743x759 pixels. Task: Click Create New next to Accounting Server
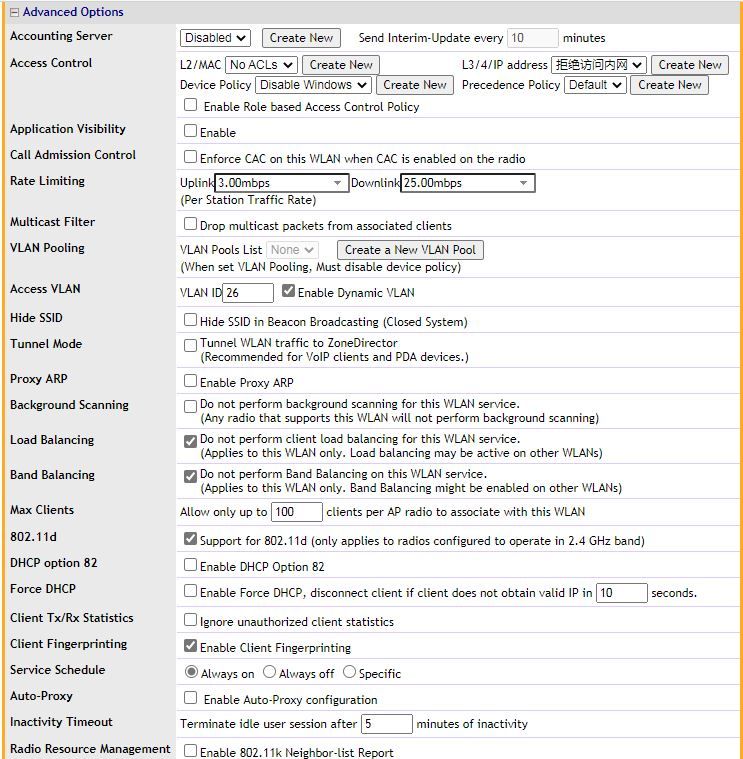coord(301,38)
